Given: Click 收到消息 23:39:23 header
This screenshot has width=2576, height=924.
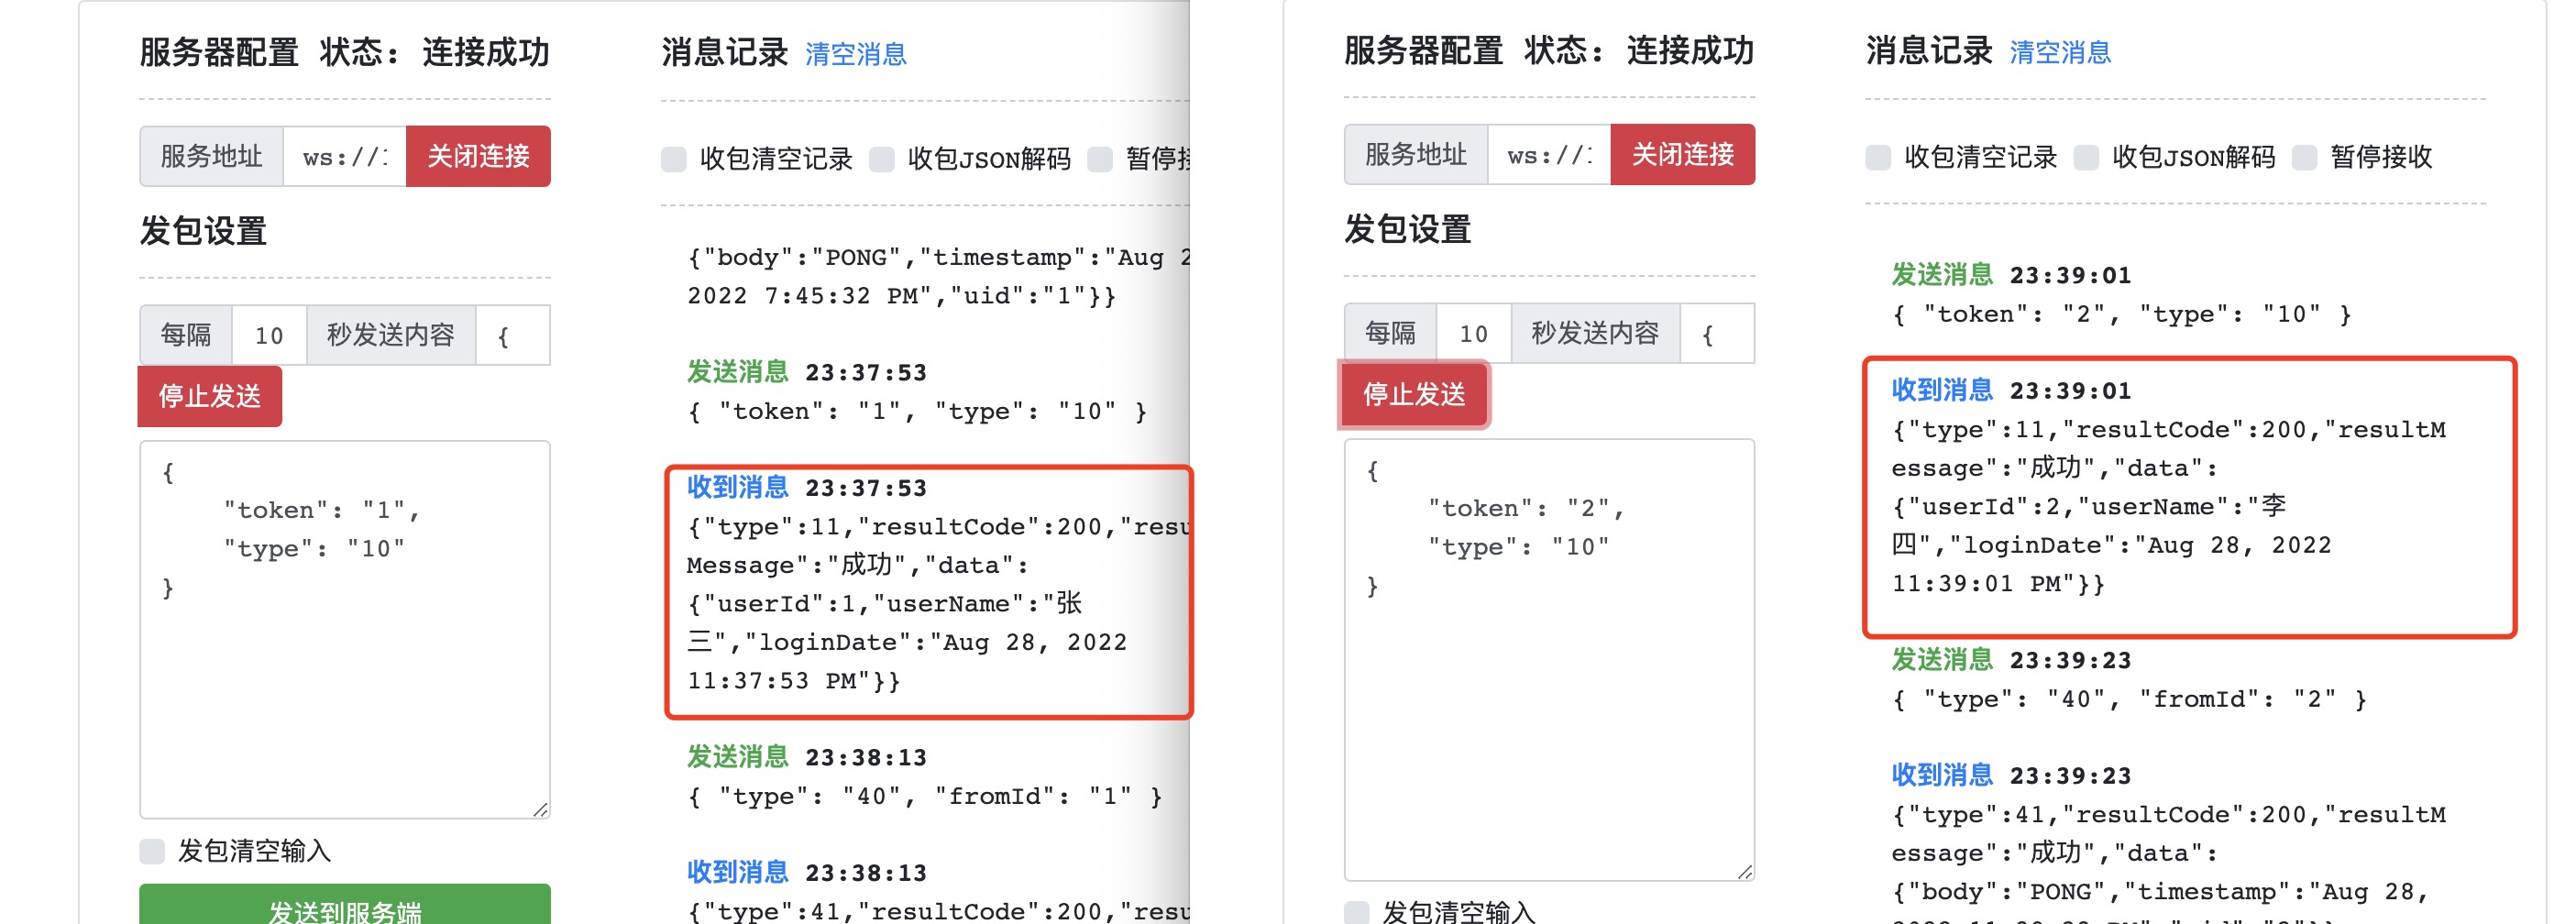Looking at the screenshot, I should 2011,776.
